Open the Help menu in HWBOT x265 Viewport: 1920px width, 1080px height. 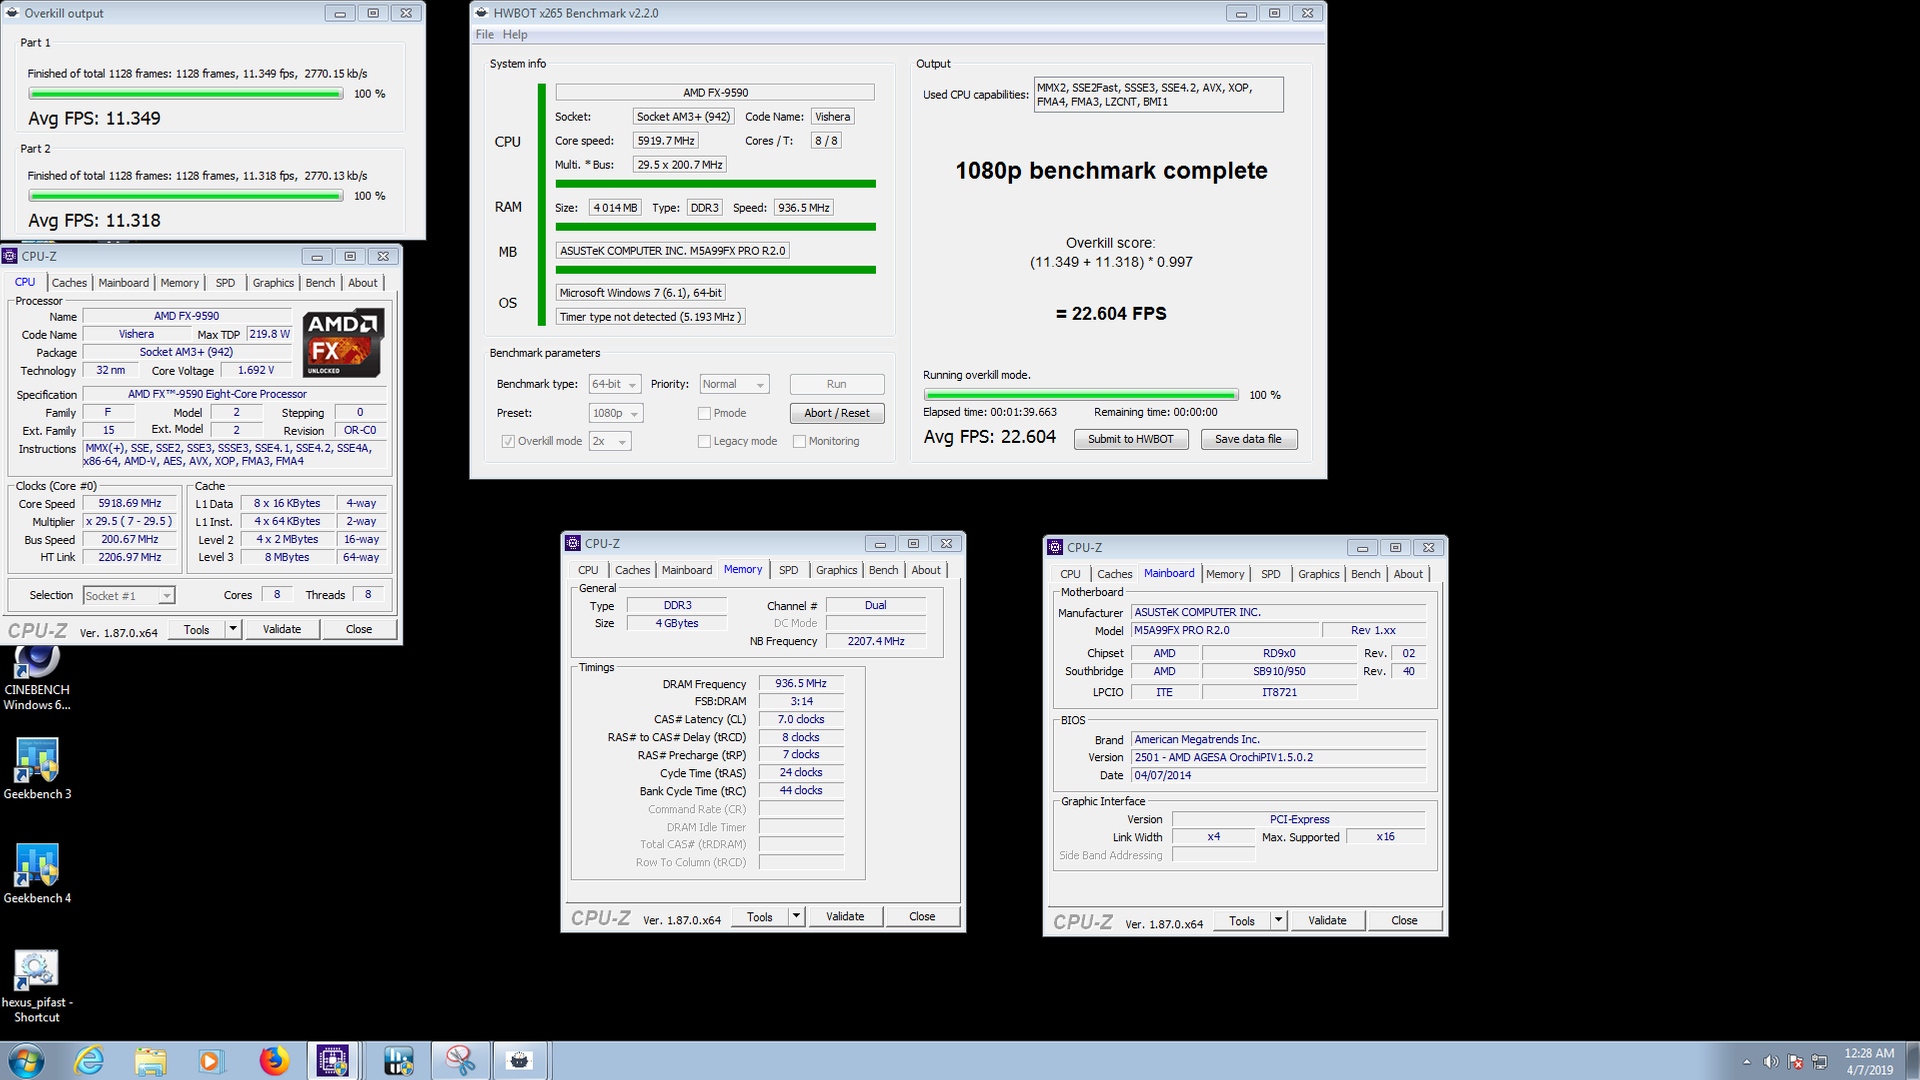515,34
